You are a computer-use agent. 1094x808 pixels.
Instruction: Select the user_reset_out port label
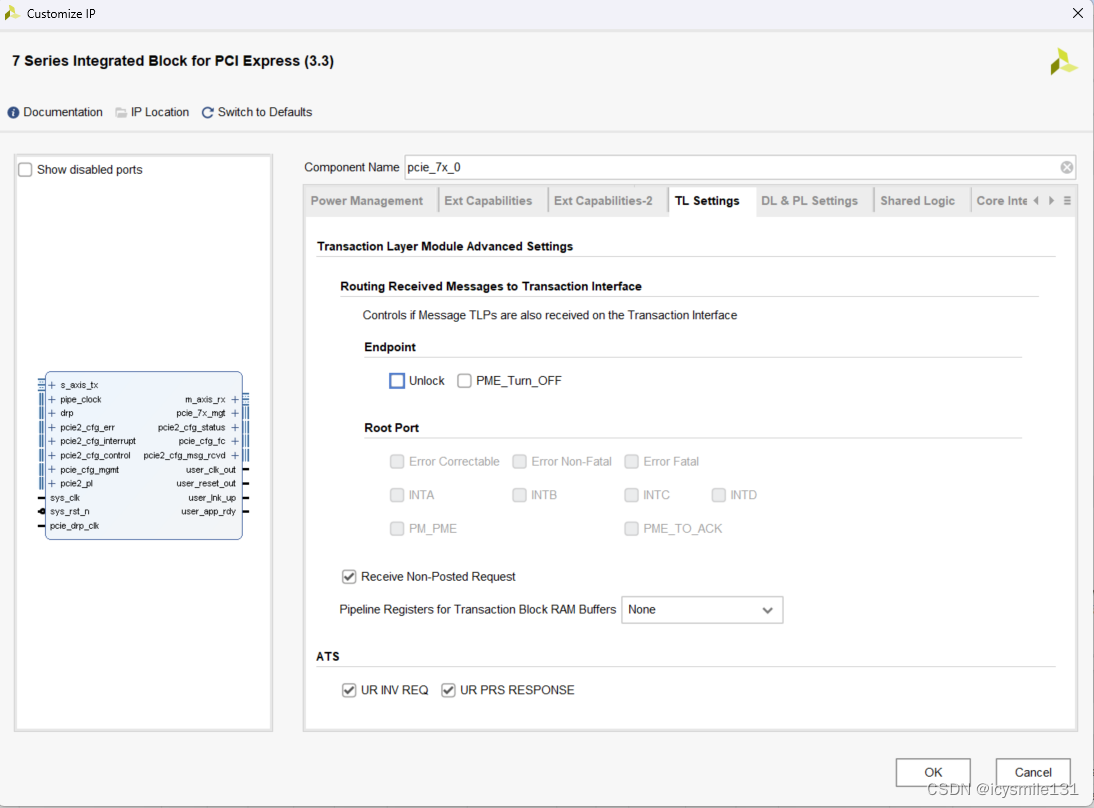point(206,484)
